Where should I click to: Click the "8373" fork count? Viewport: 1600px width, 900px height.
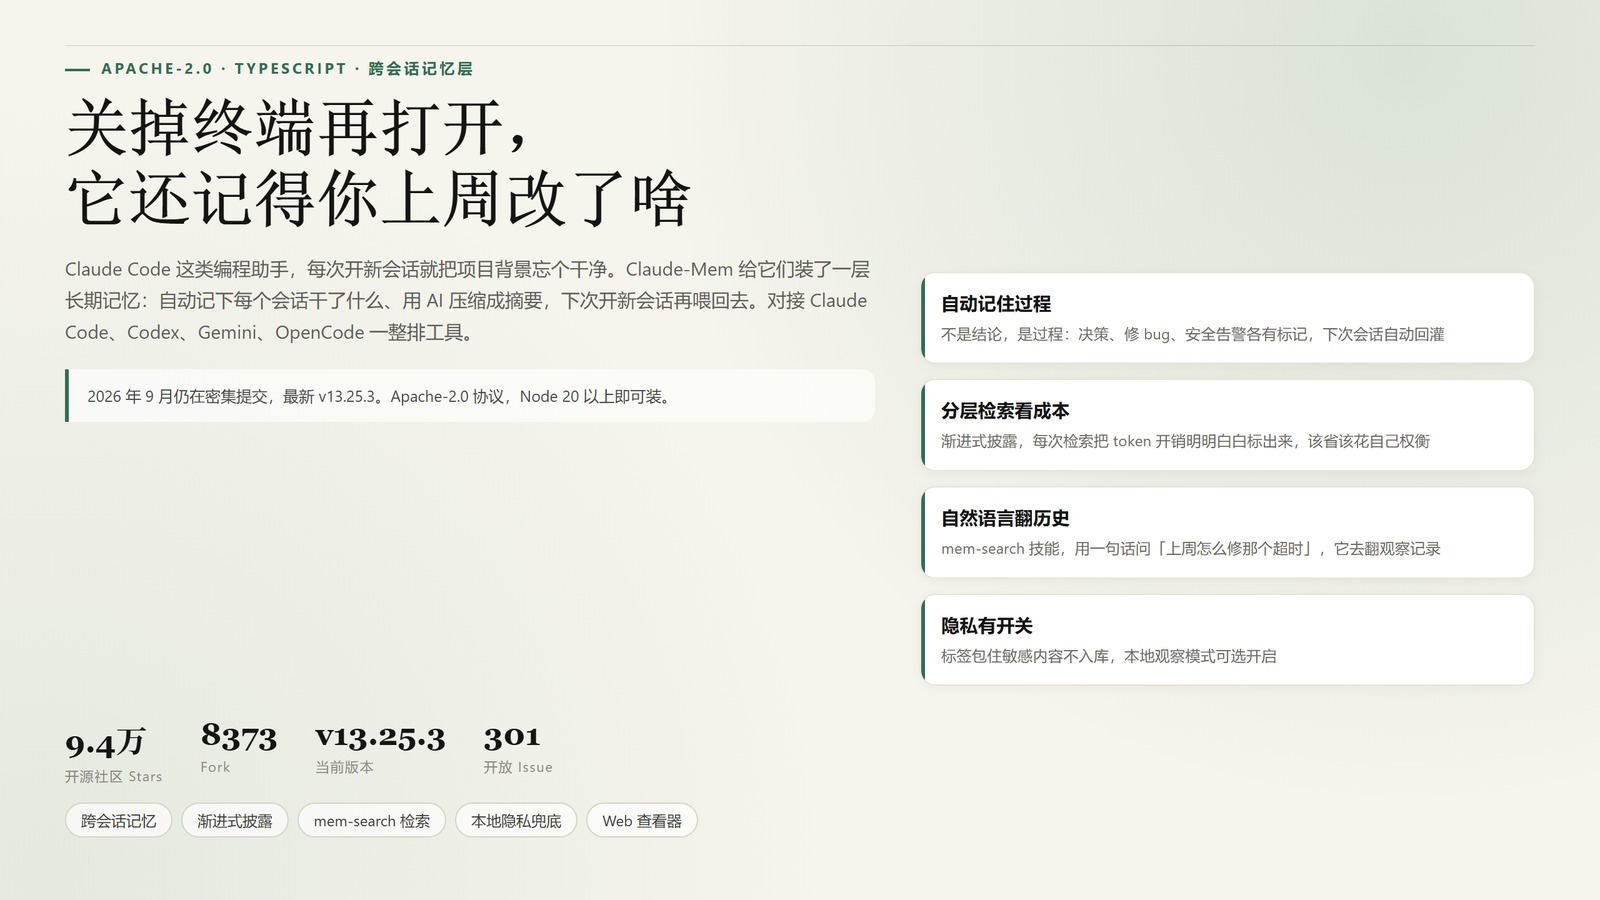tap(239, 737)
